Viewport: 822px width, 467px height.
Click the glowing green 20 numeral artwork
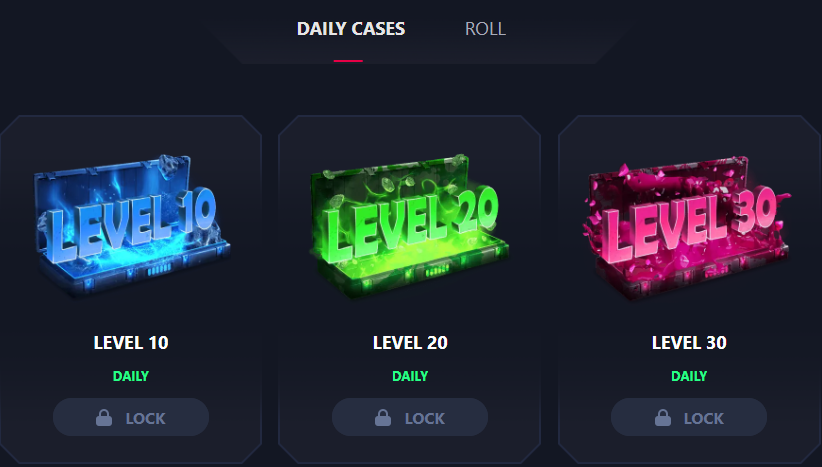click(476, 210)
